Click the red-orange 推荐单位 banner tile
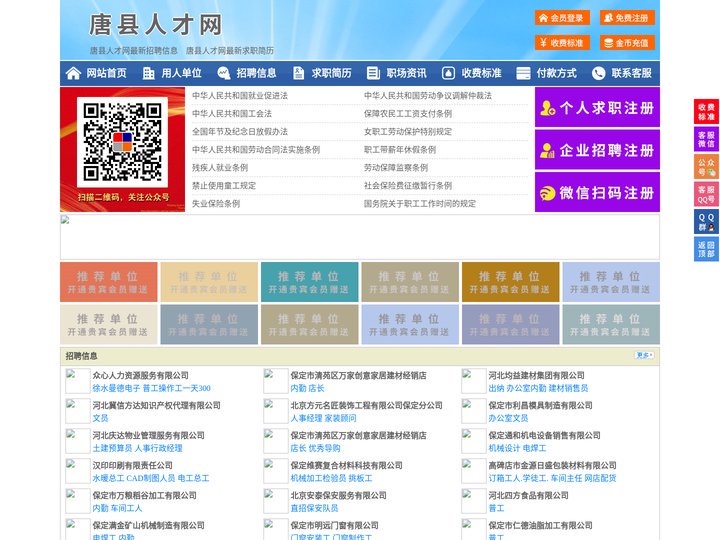Screen dimensions: 720x540 point(108,282)
